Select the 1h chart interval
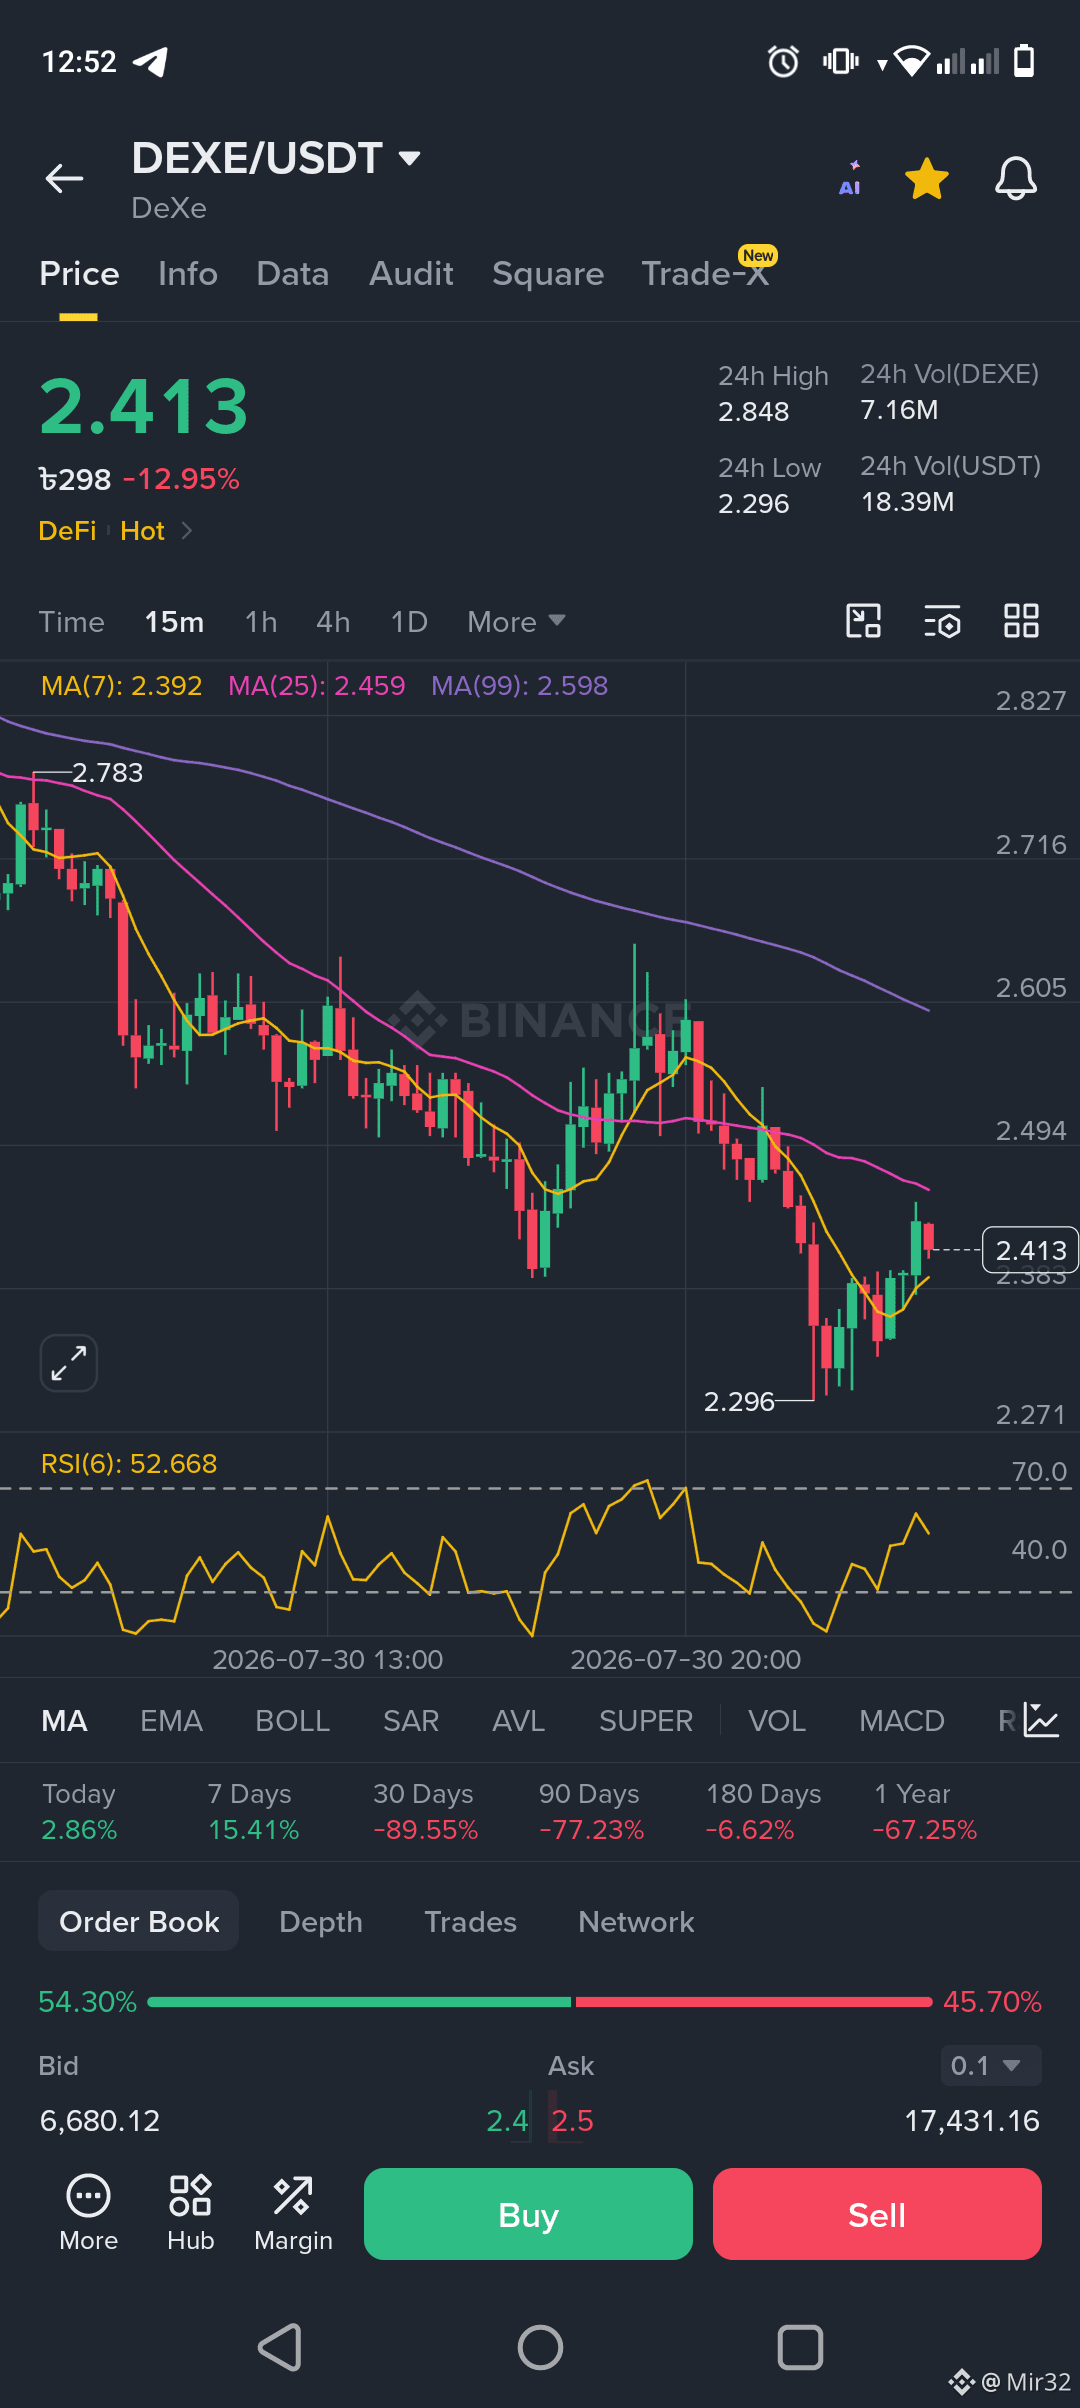1080x2408 pixels. 261,621
